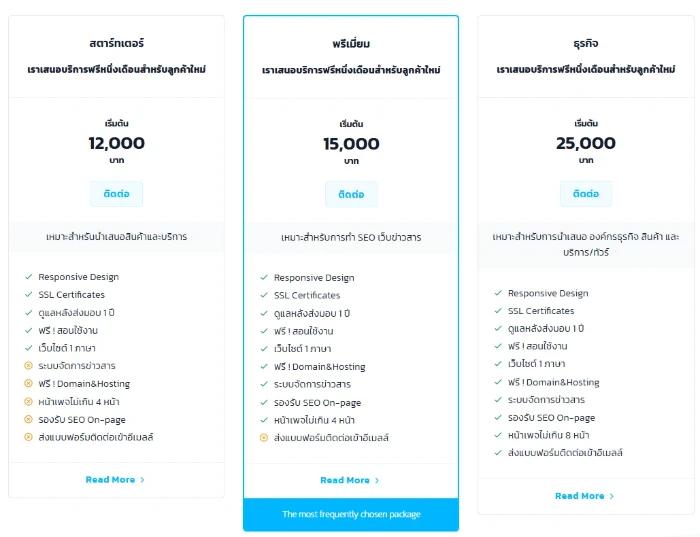Click the ติดต่อ button under the 25,000 plan

[586, 194]
